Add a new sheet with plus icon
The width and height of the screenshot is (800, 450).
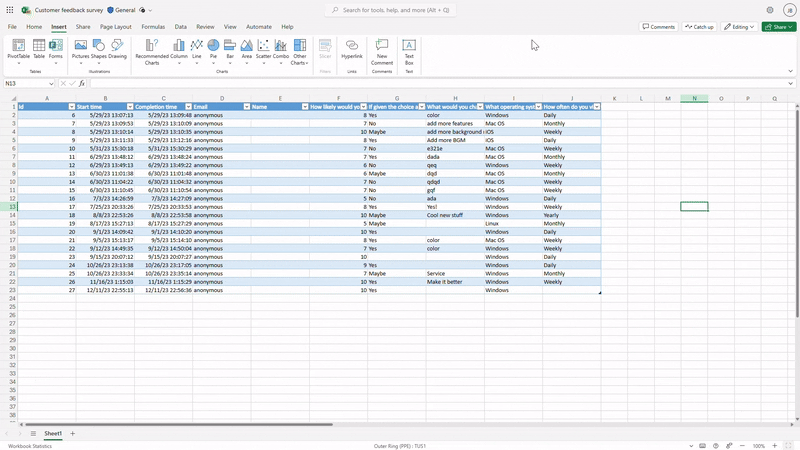72,433
